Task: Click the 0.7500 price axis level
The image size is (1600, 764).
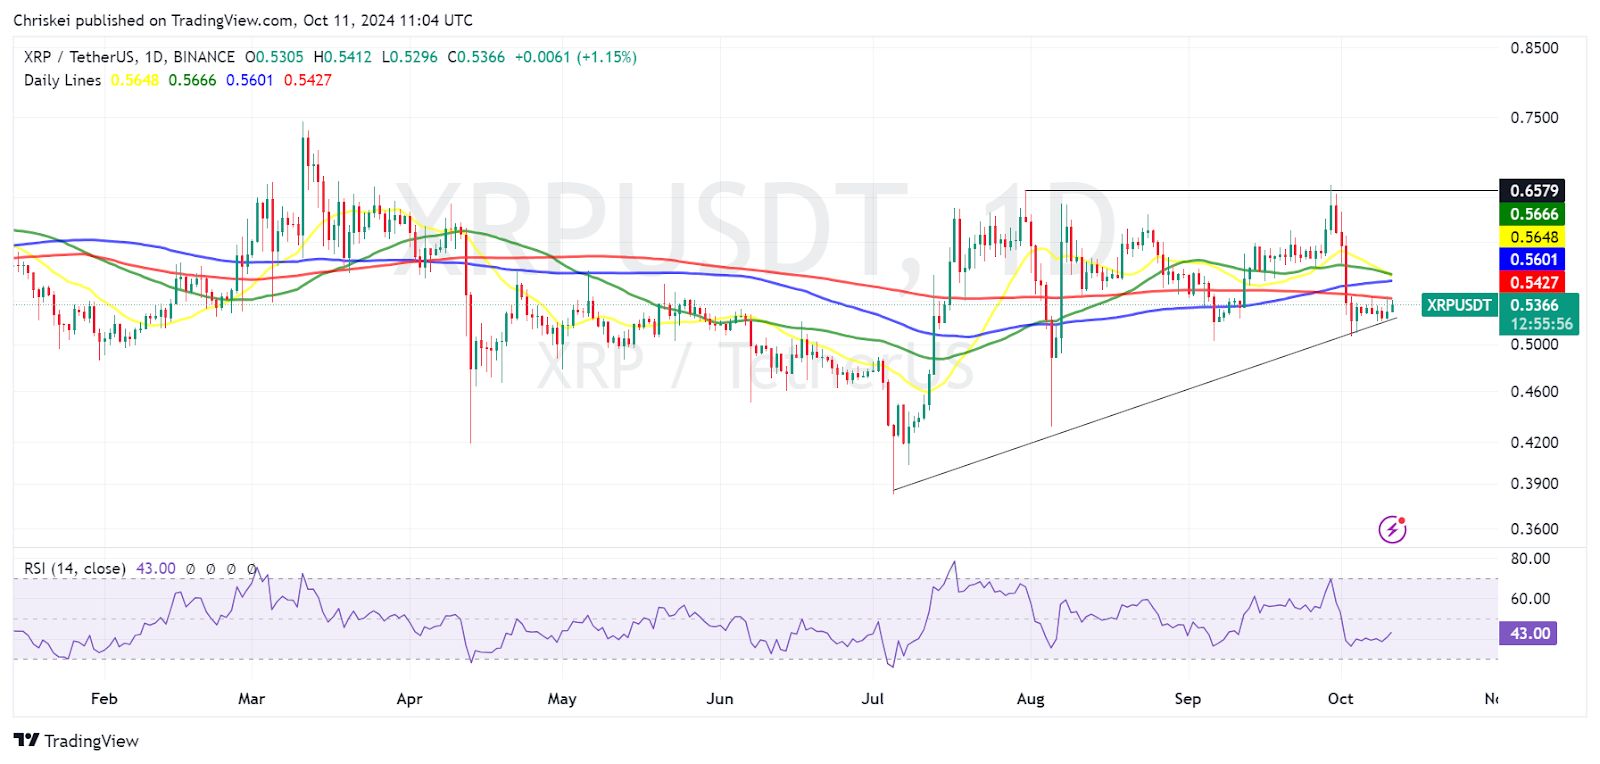Action: (x=1534, y=117)
